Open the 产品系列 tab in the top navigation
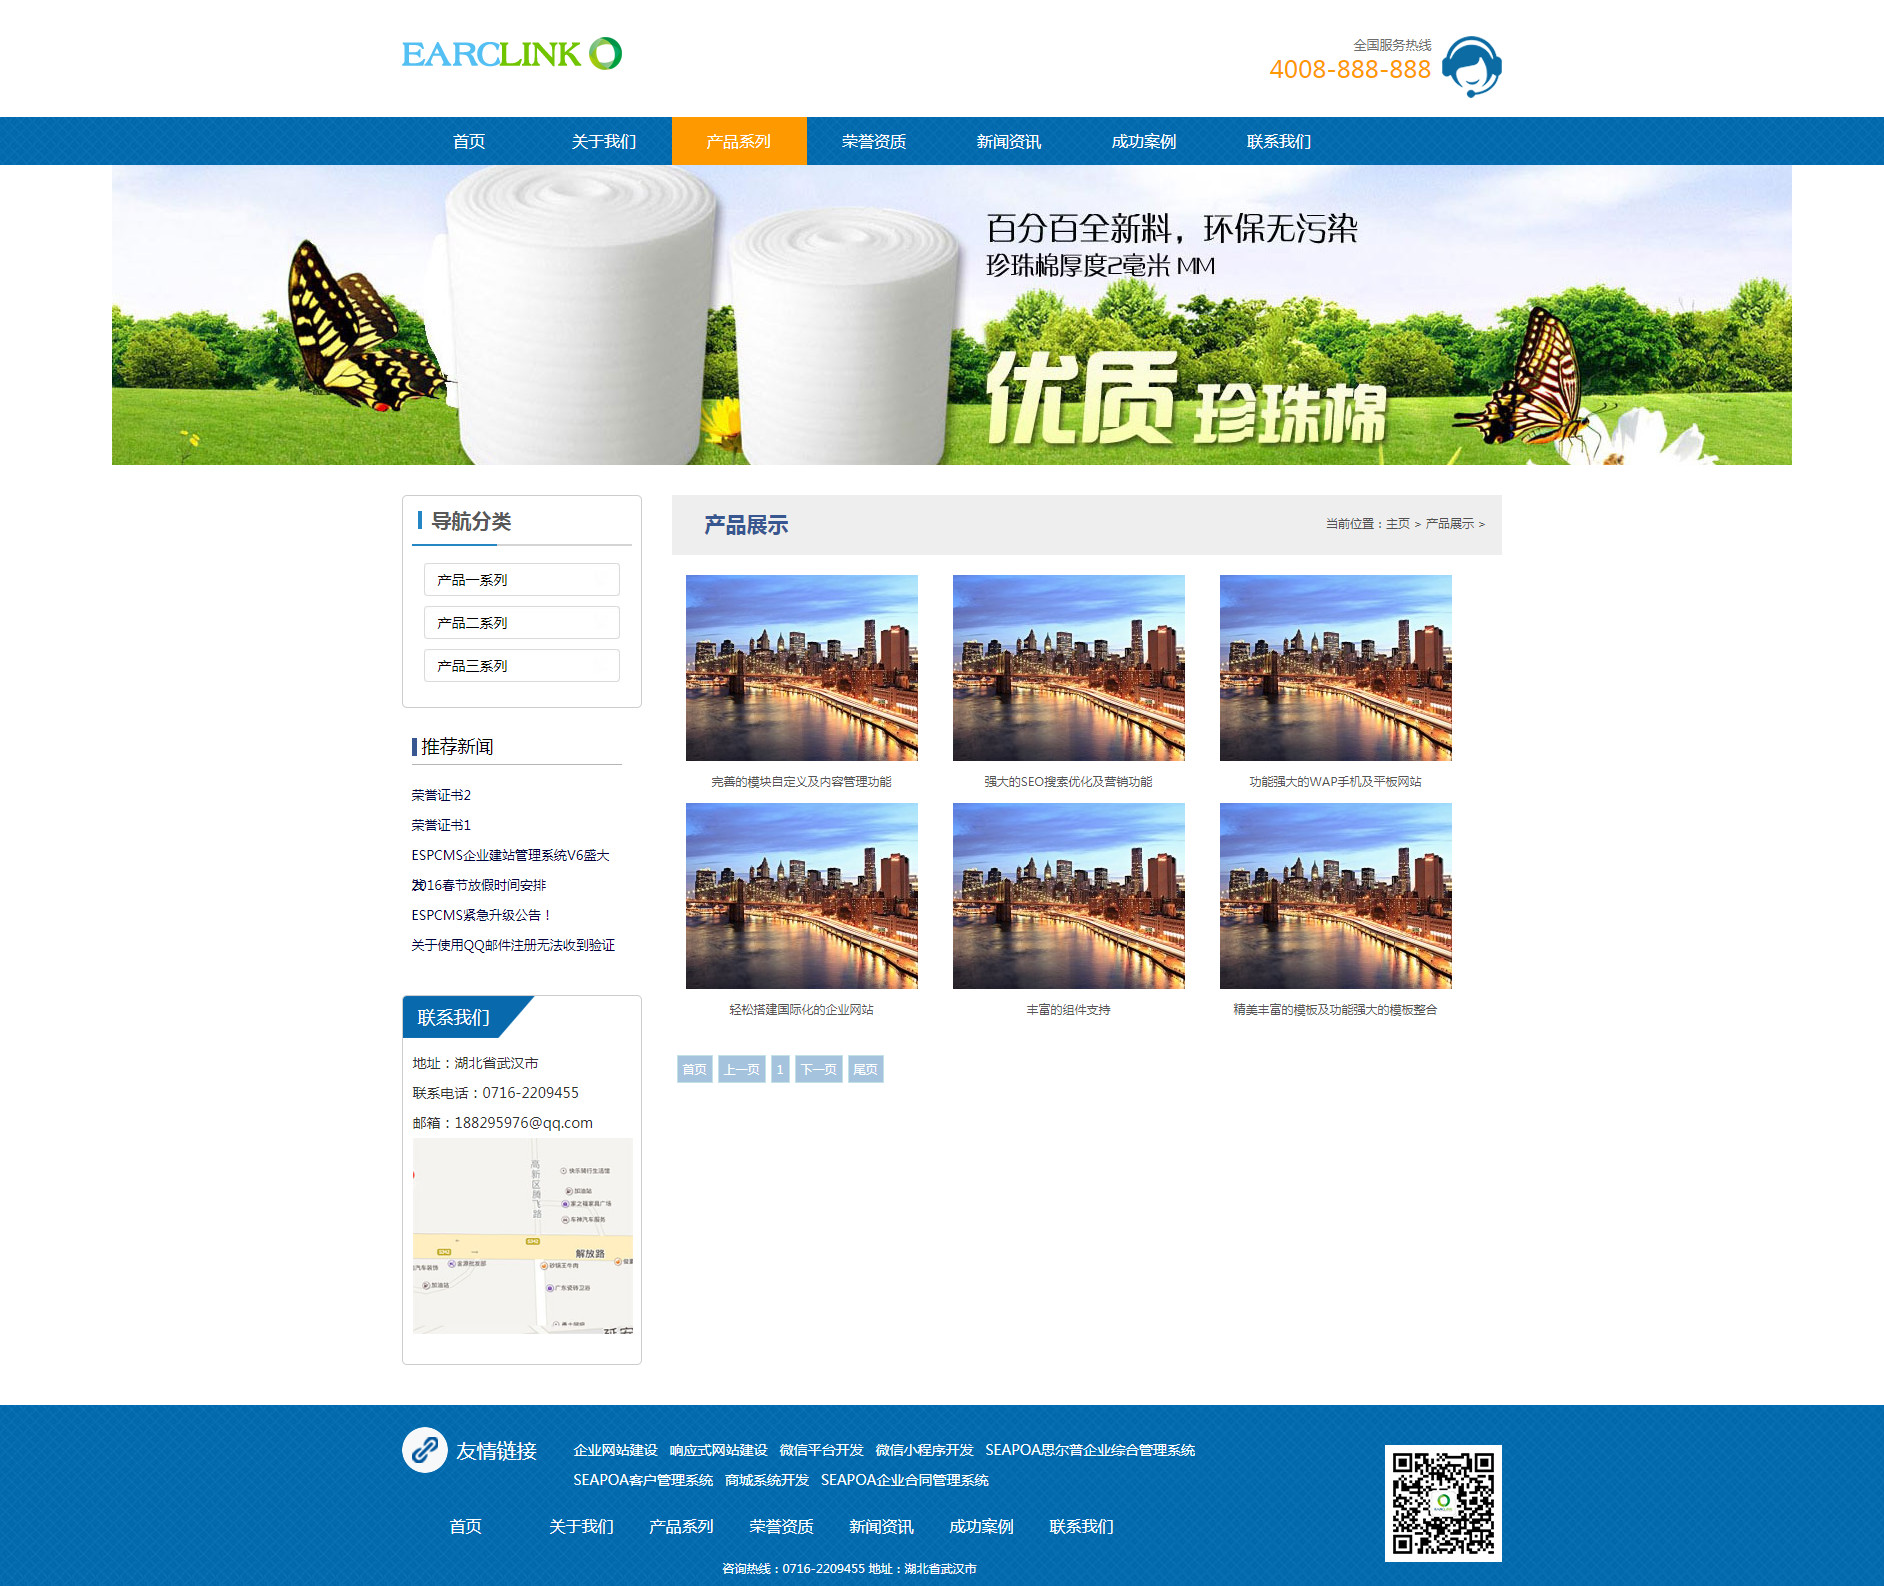This screenshot has width=1884, height=1586. coord(738,141)
